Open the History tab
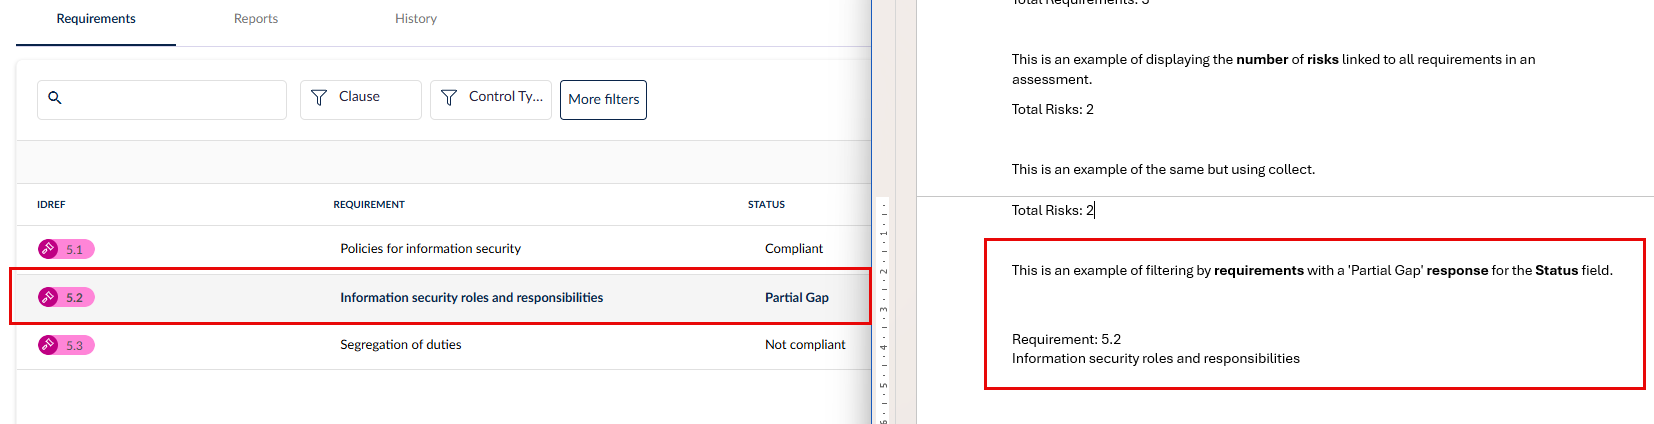Viewport: 1654px width, 424px height. tap(416, 19)
